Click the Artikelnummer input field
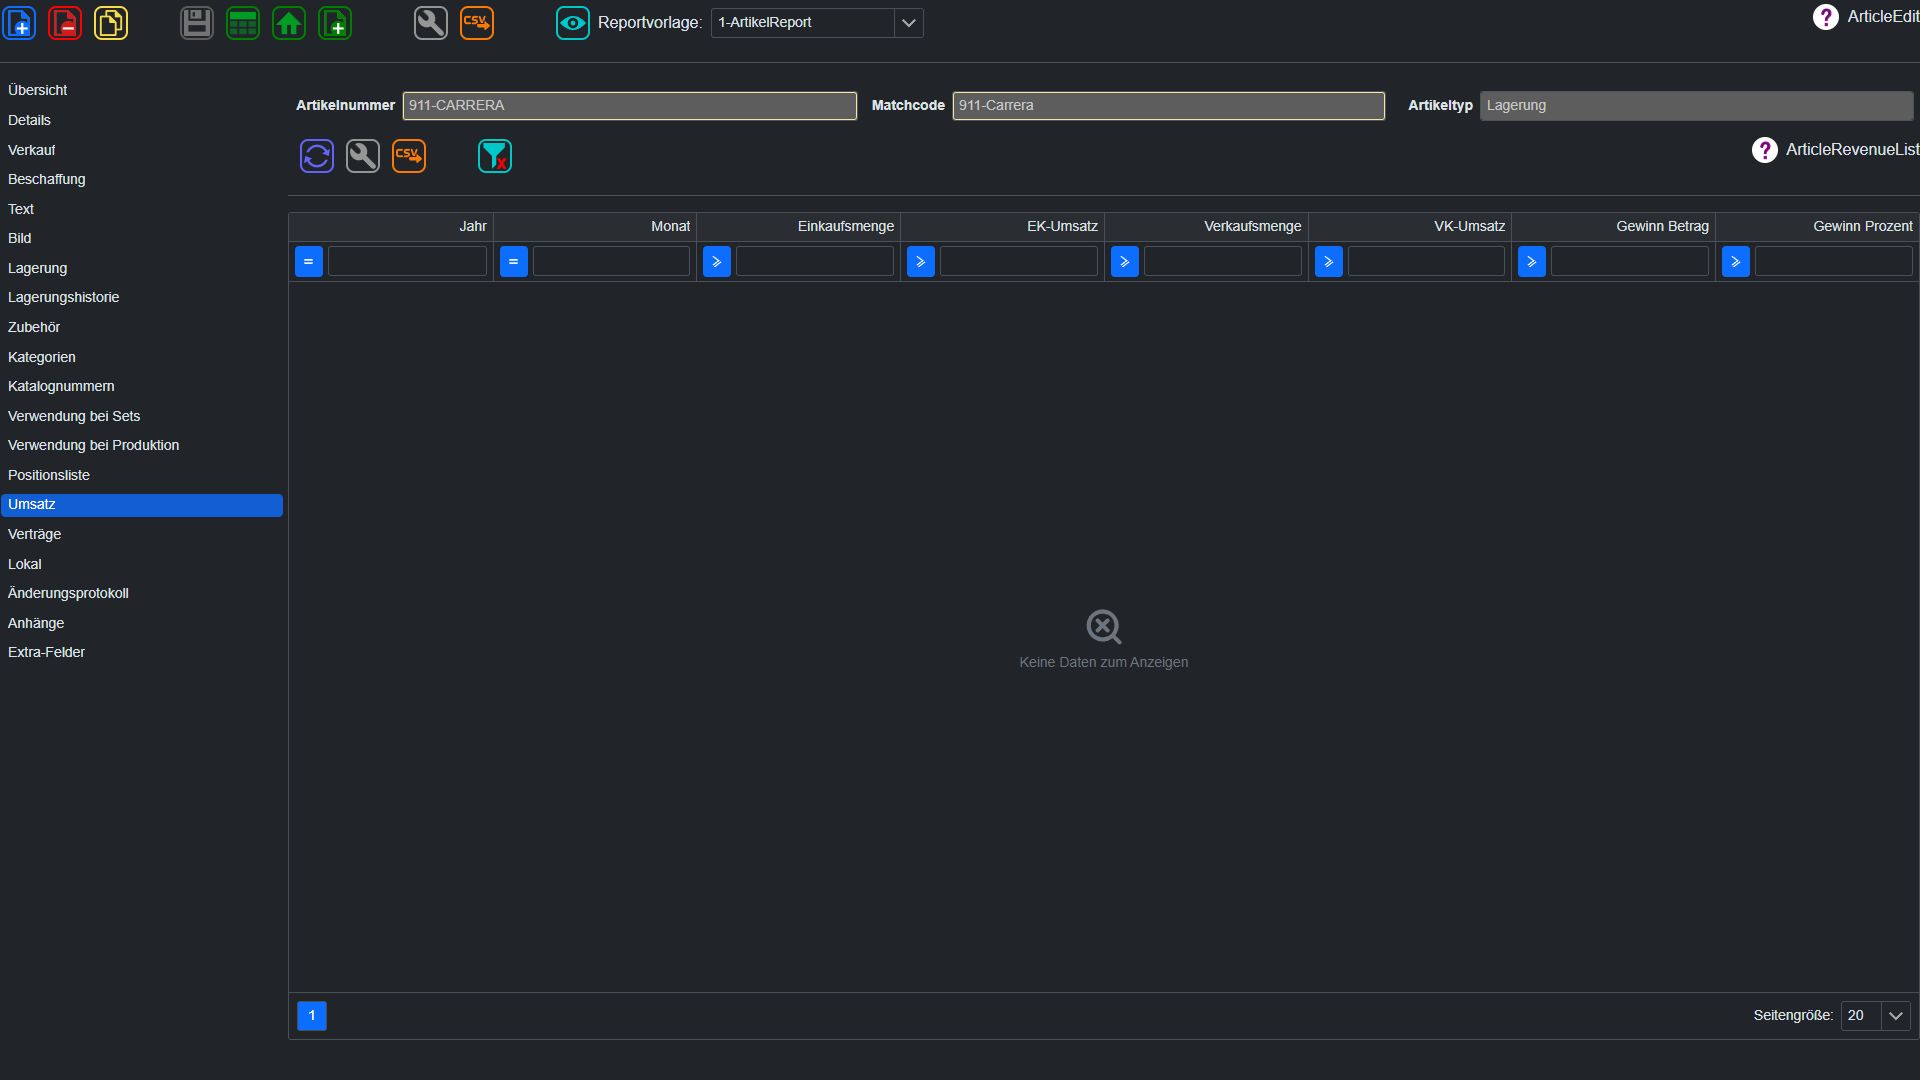 coord(629,106)
